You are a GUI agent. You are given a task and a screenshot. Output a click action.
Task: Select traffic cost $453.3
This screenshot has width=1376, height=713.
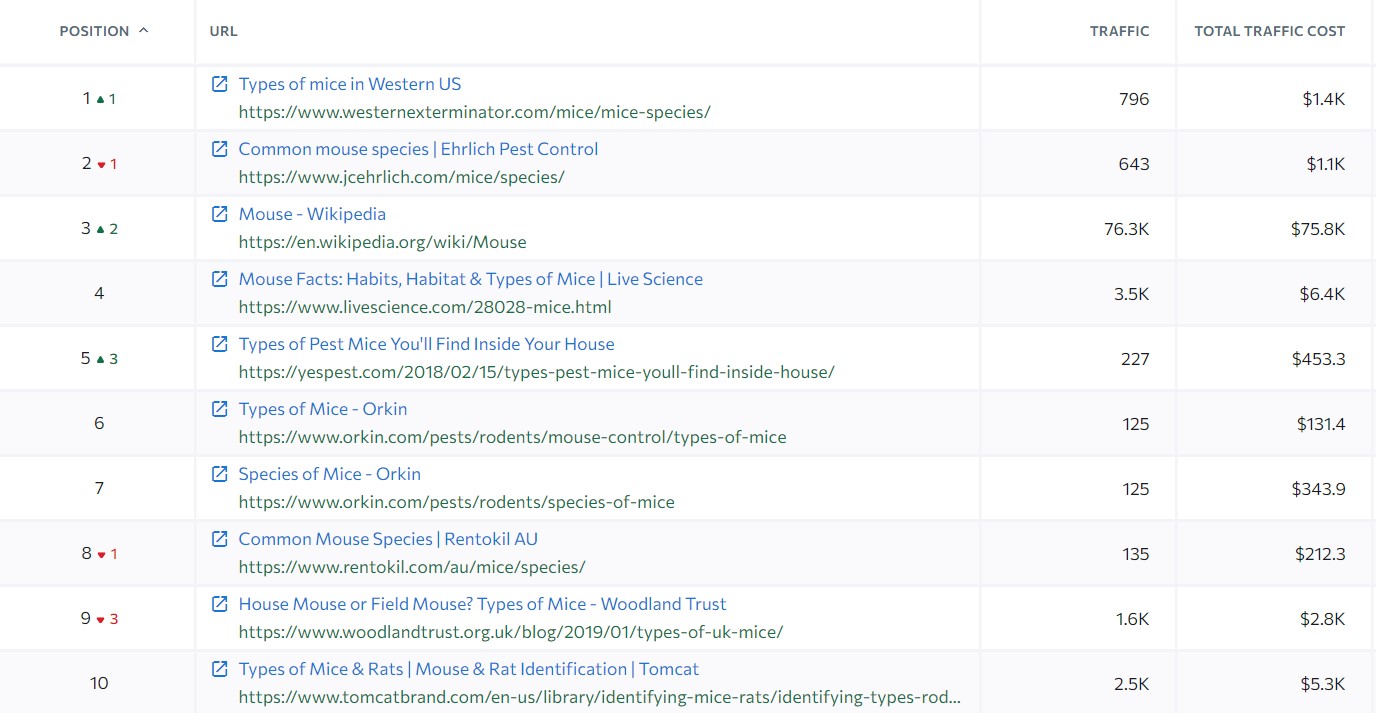click(1320, 359)
